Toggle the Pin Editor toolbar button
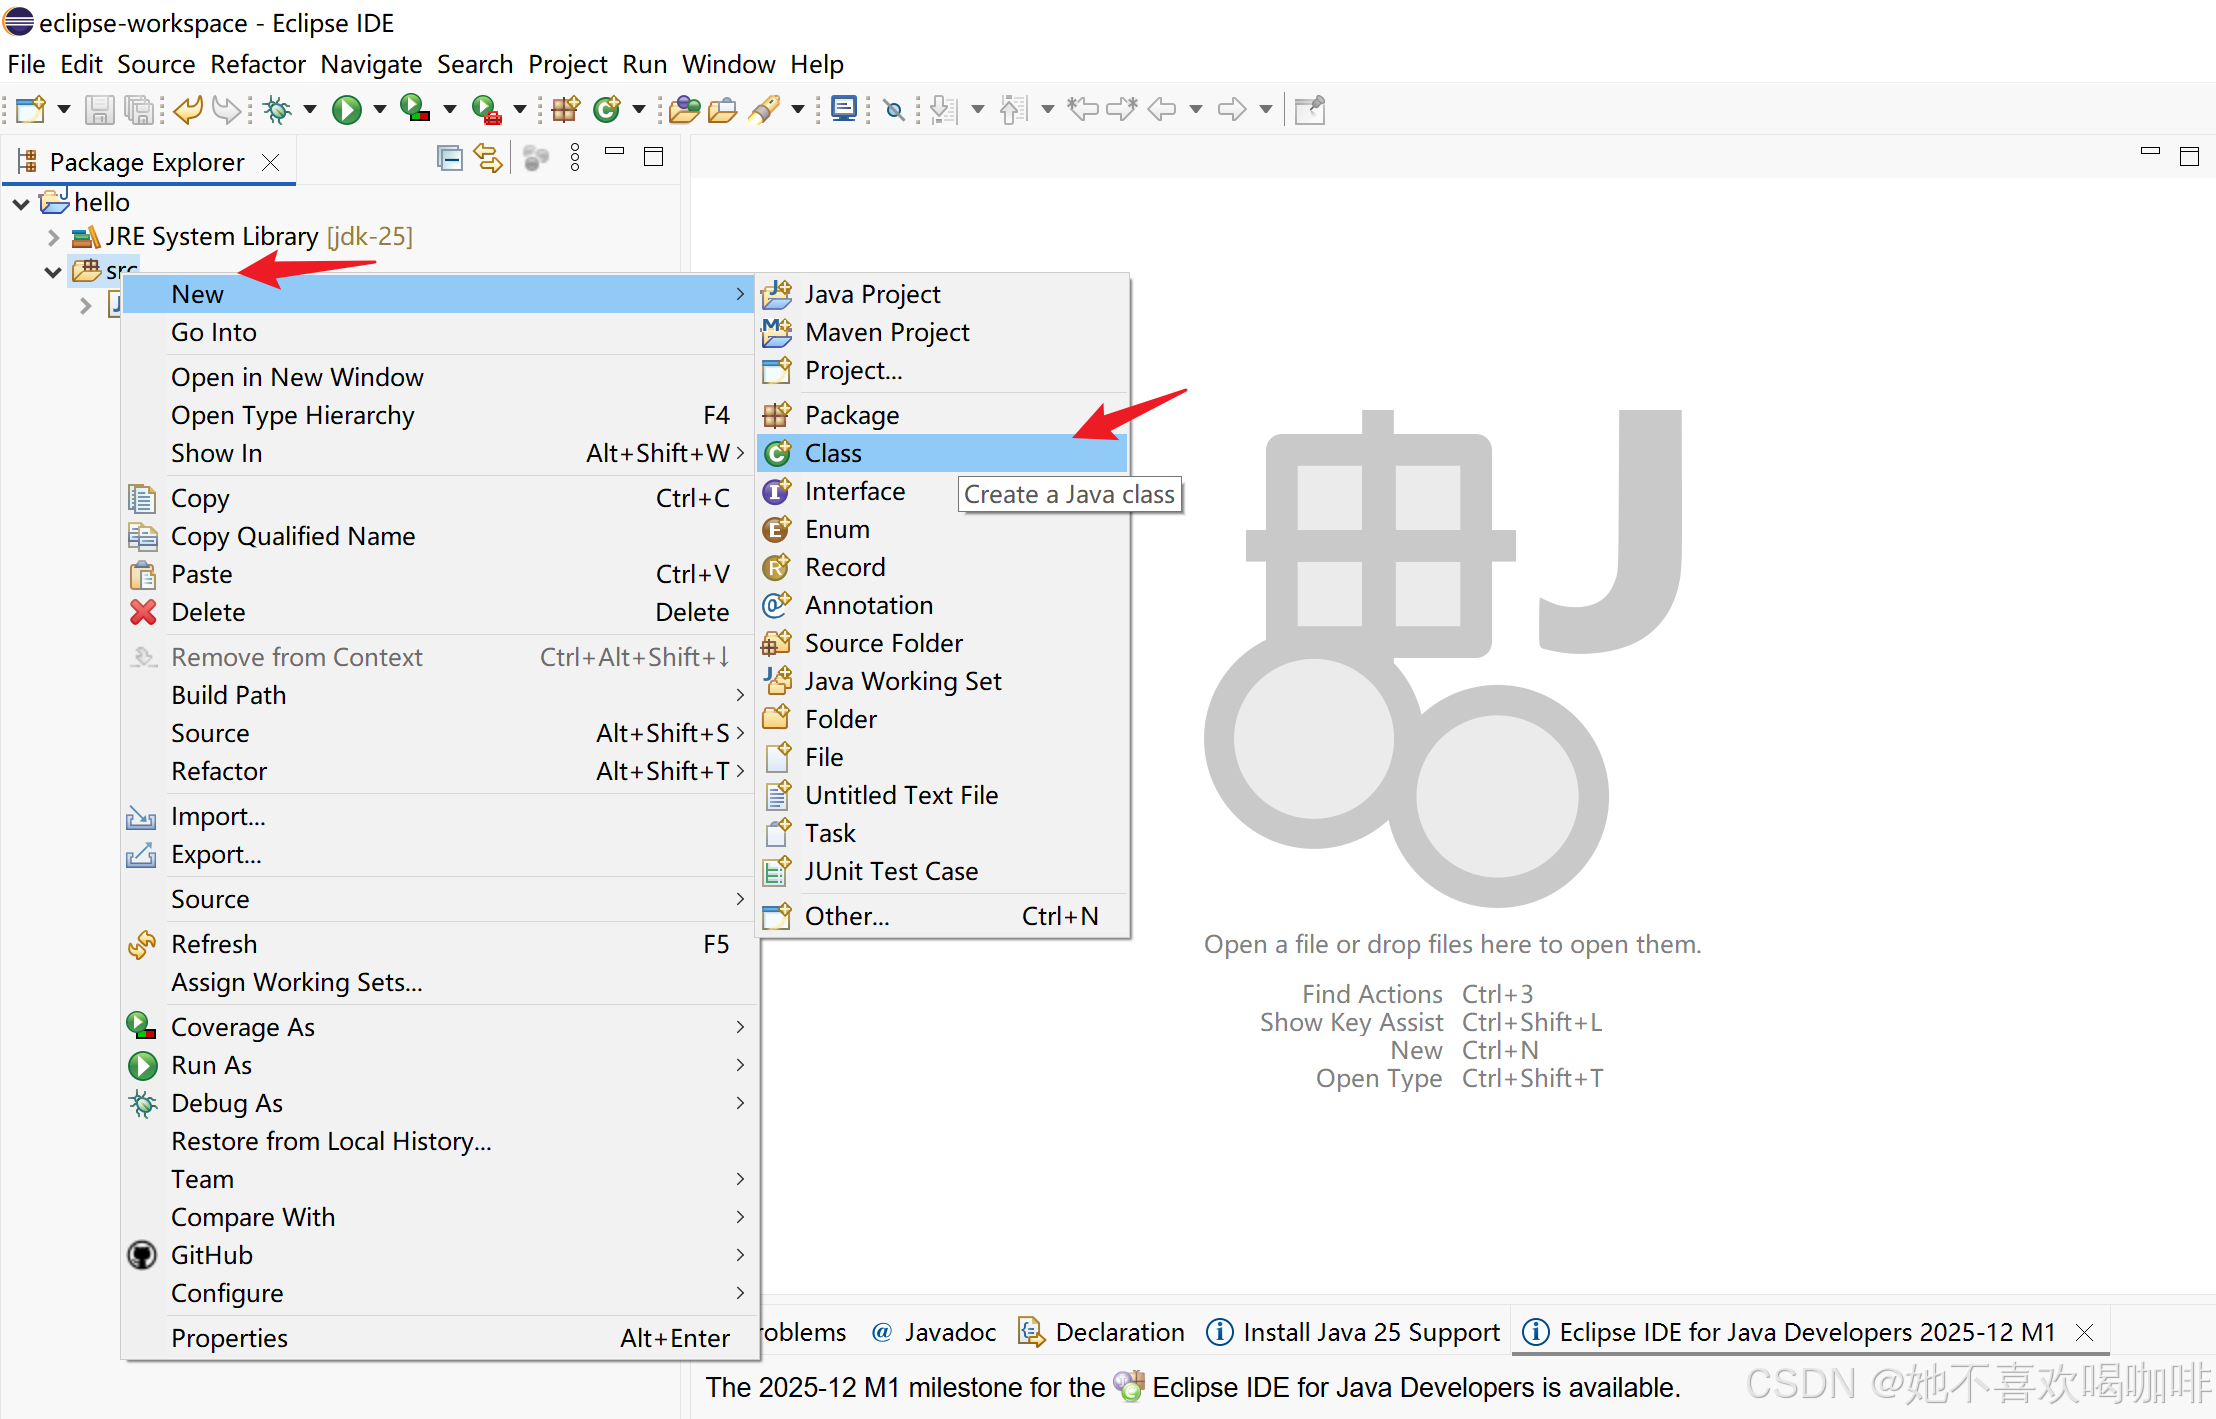 coord(1310,109)
